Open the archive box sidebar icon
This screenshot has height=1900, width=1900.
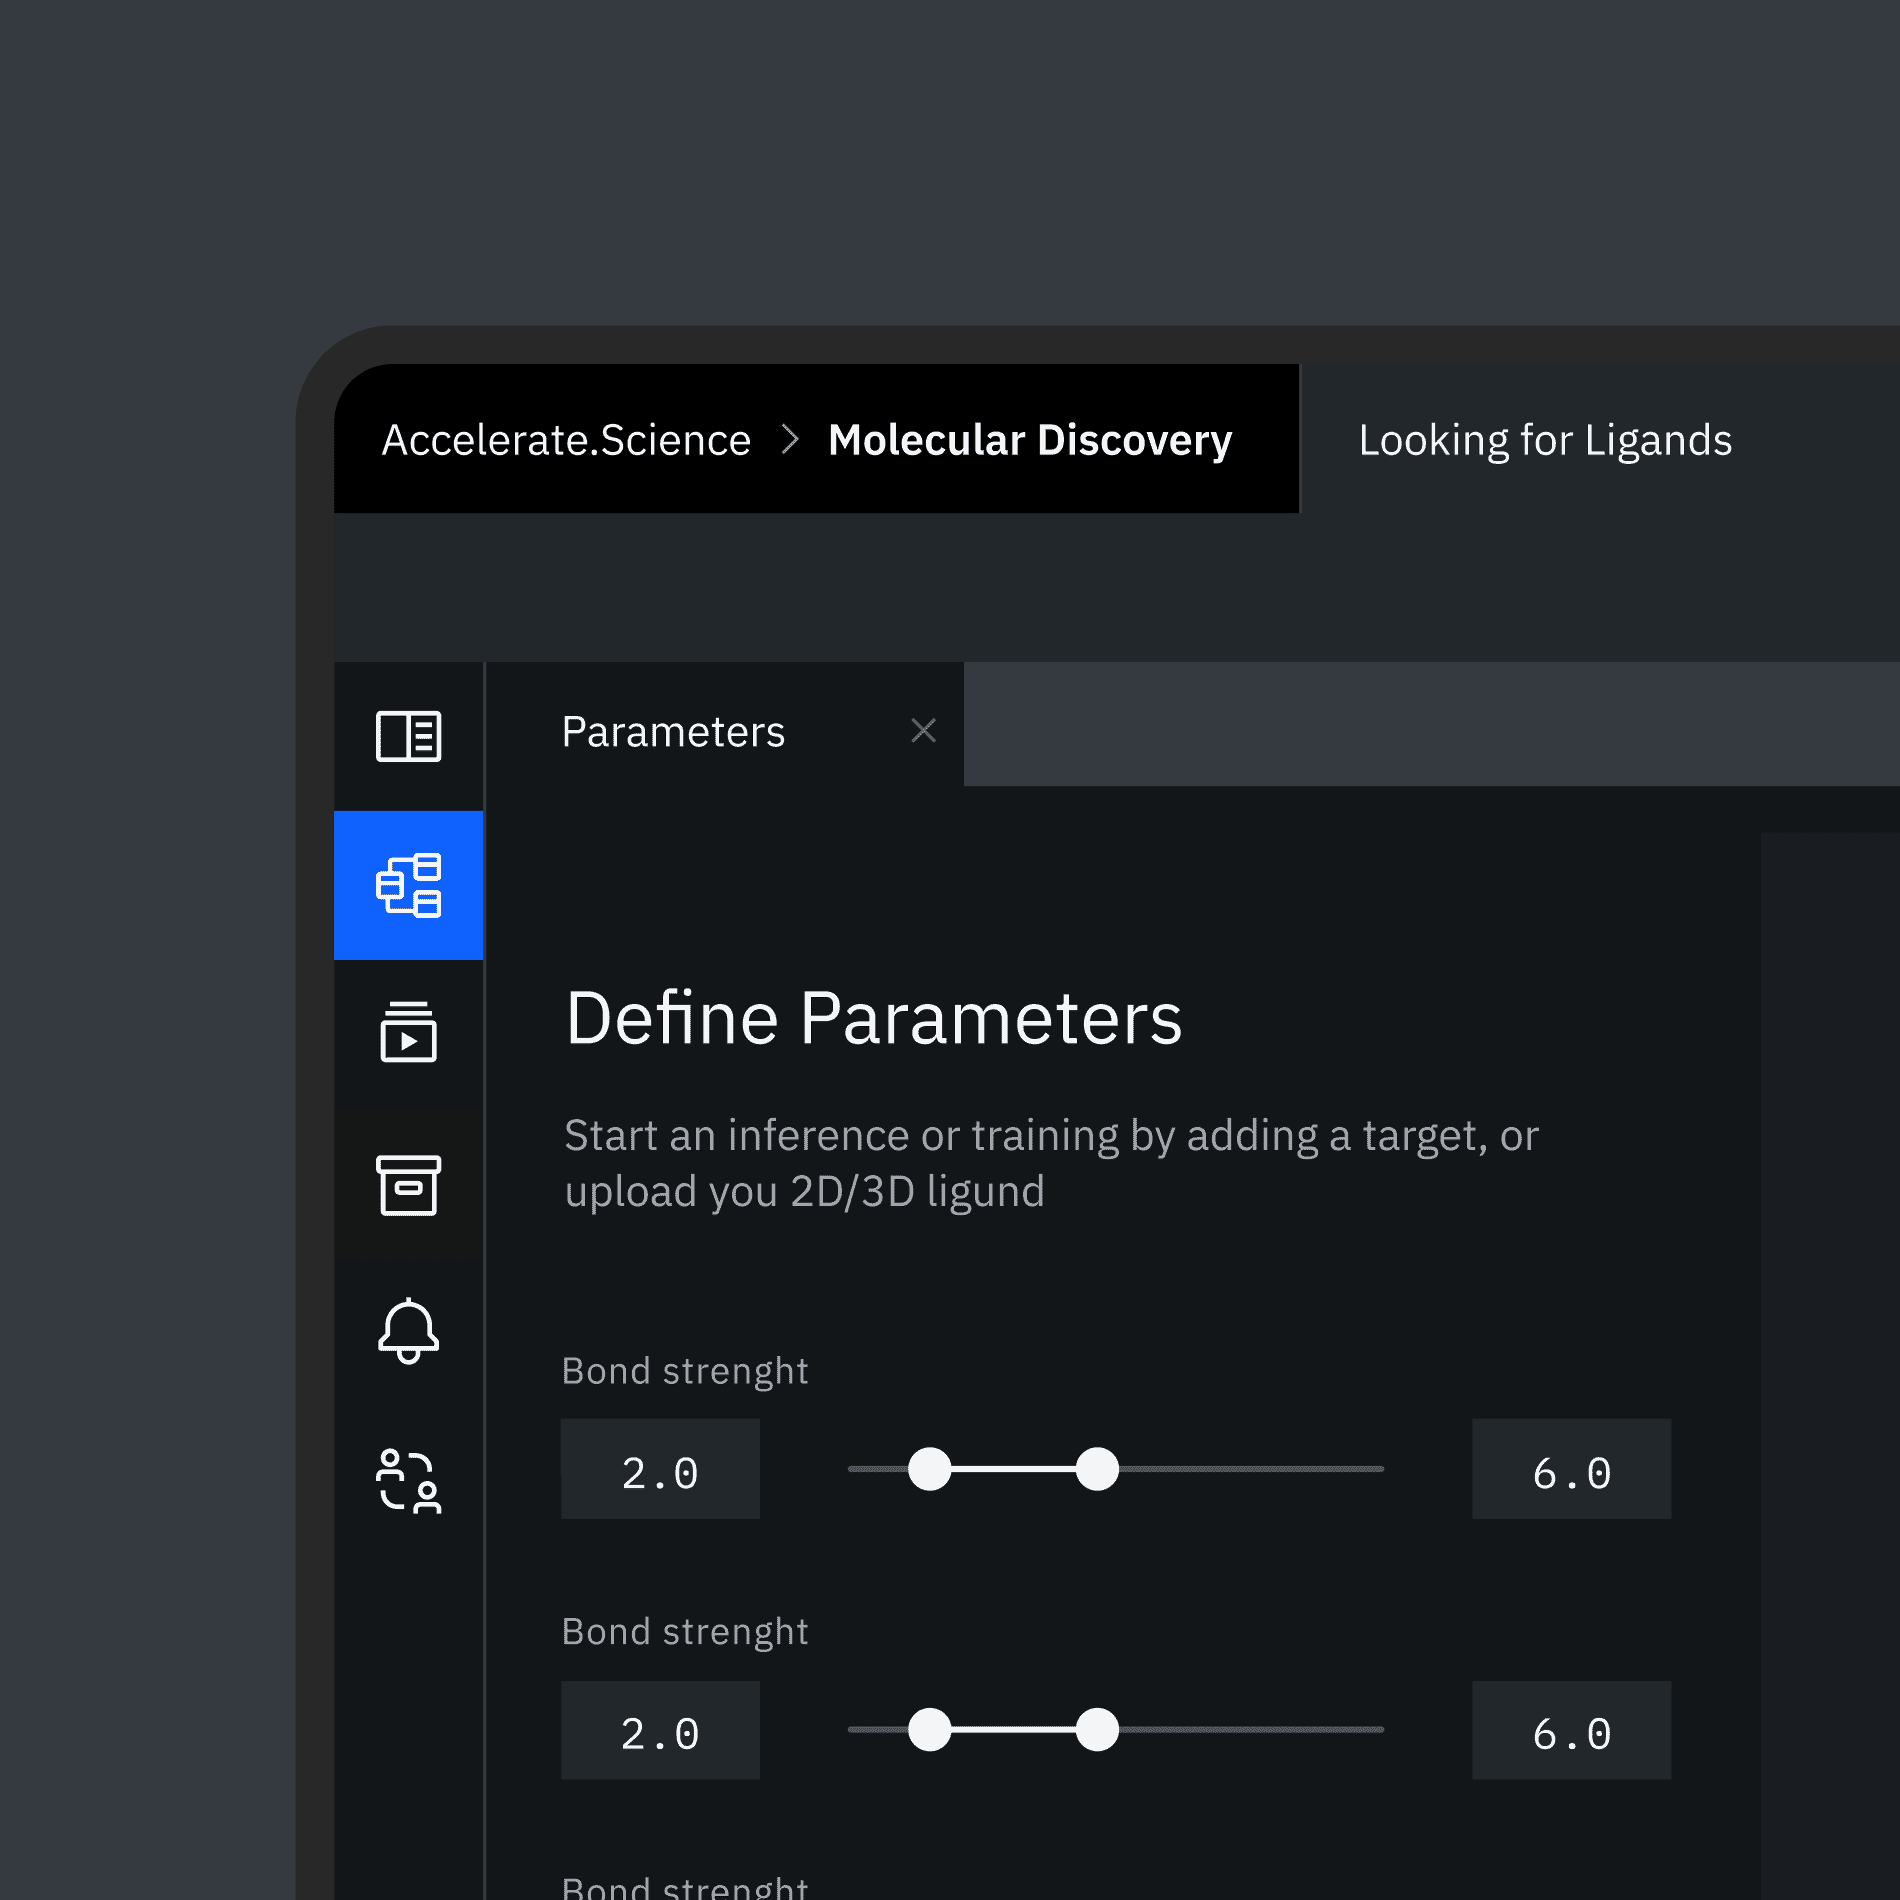pos(408,1185)
